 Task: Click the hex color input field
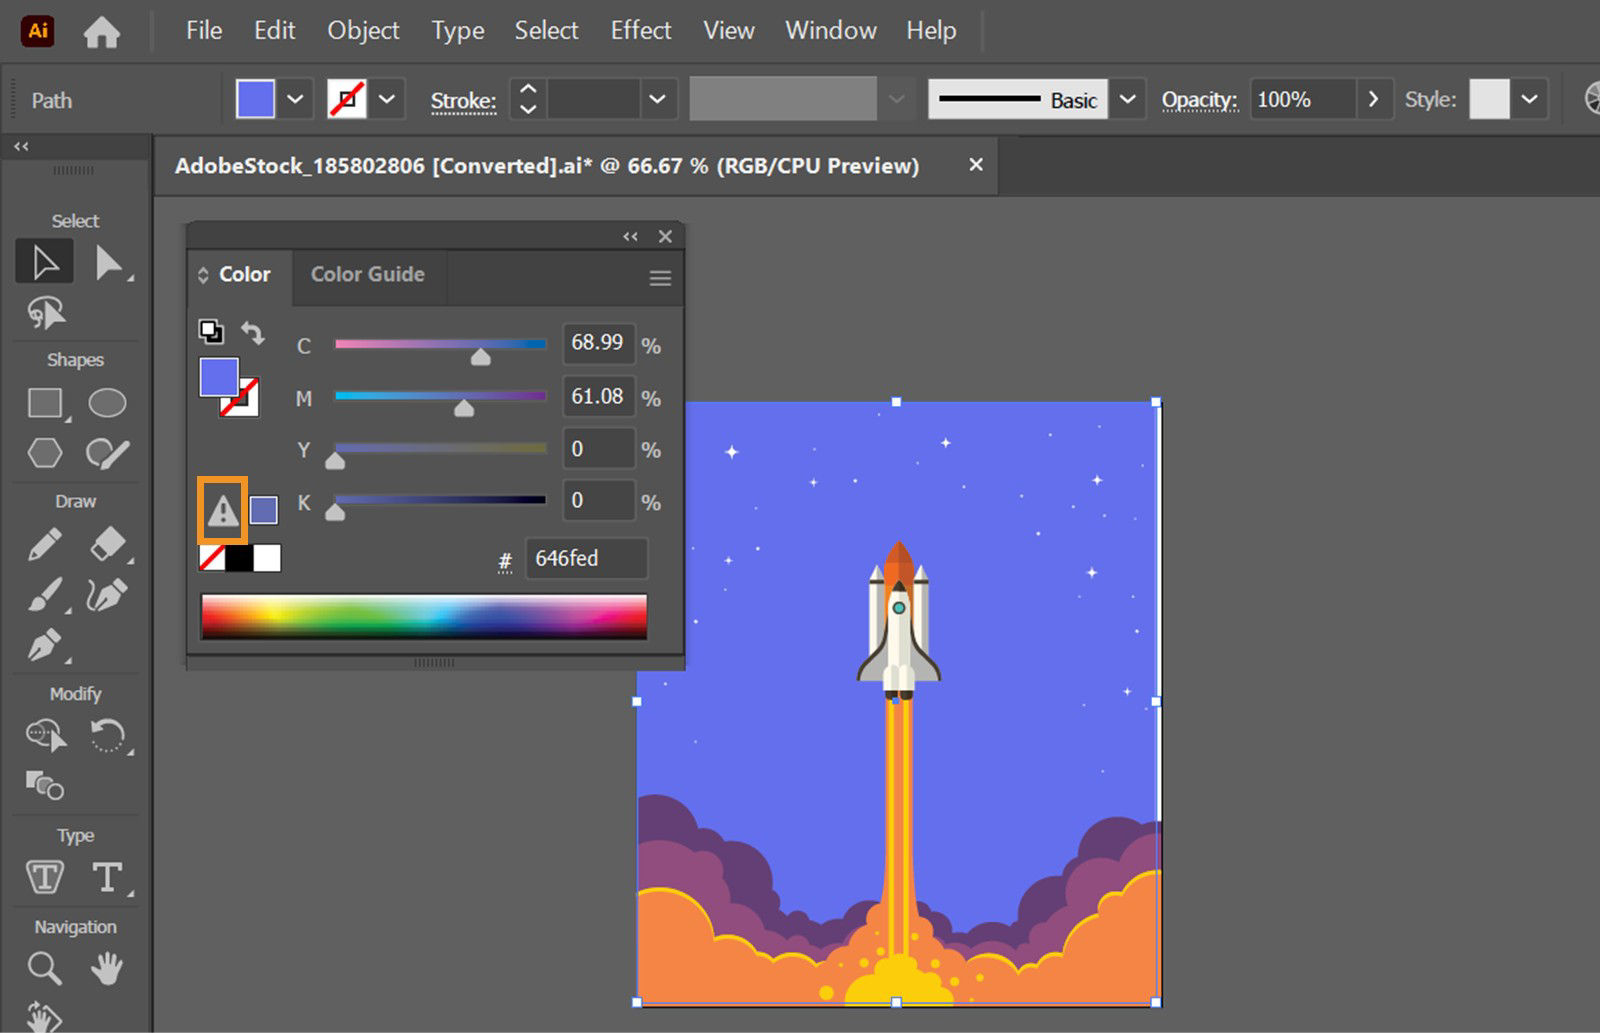[586, 558]
